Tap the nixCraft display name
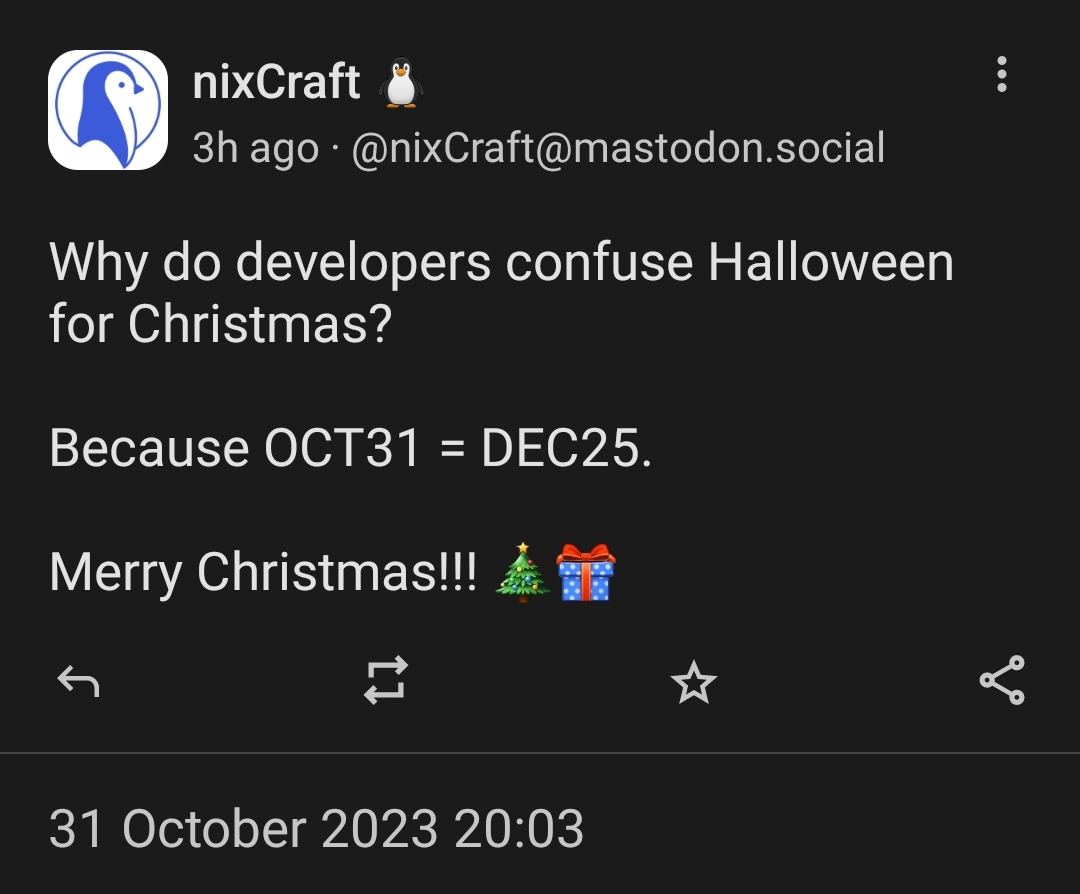The height and width of the screenshot is (894, 1080). point(276,82)
